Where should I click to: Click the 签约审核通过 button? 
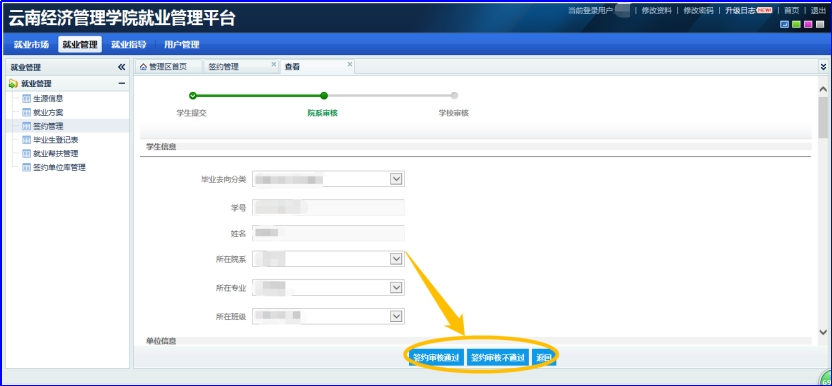[x=436, y=357]
